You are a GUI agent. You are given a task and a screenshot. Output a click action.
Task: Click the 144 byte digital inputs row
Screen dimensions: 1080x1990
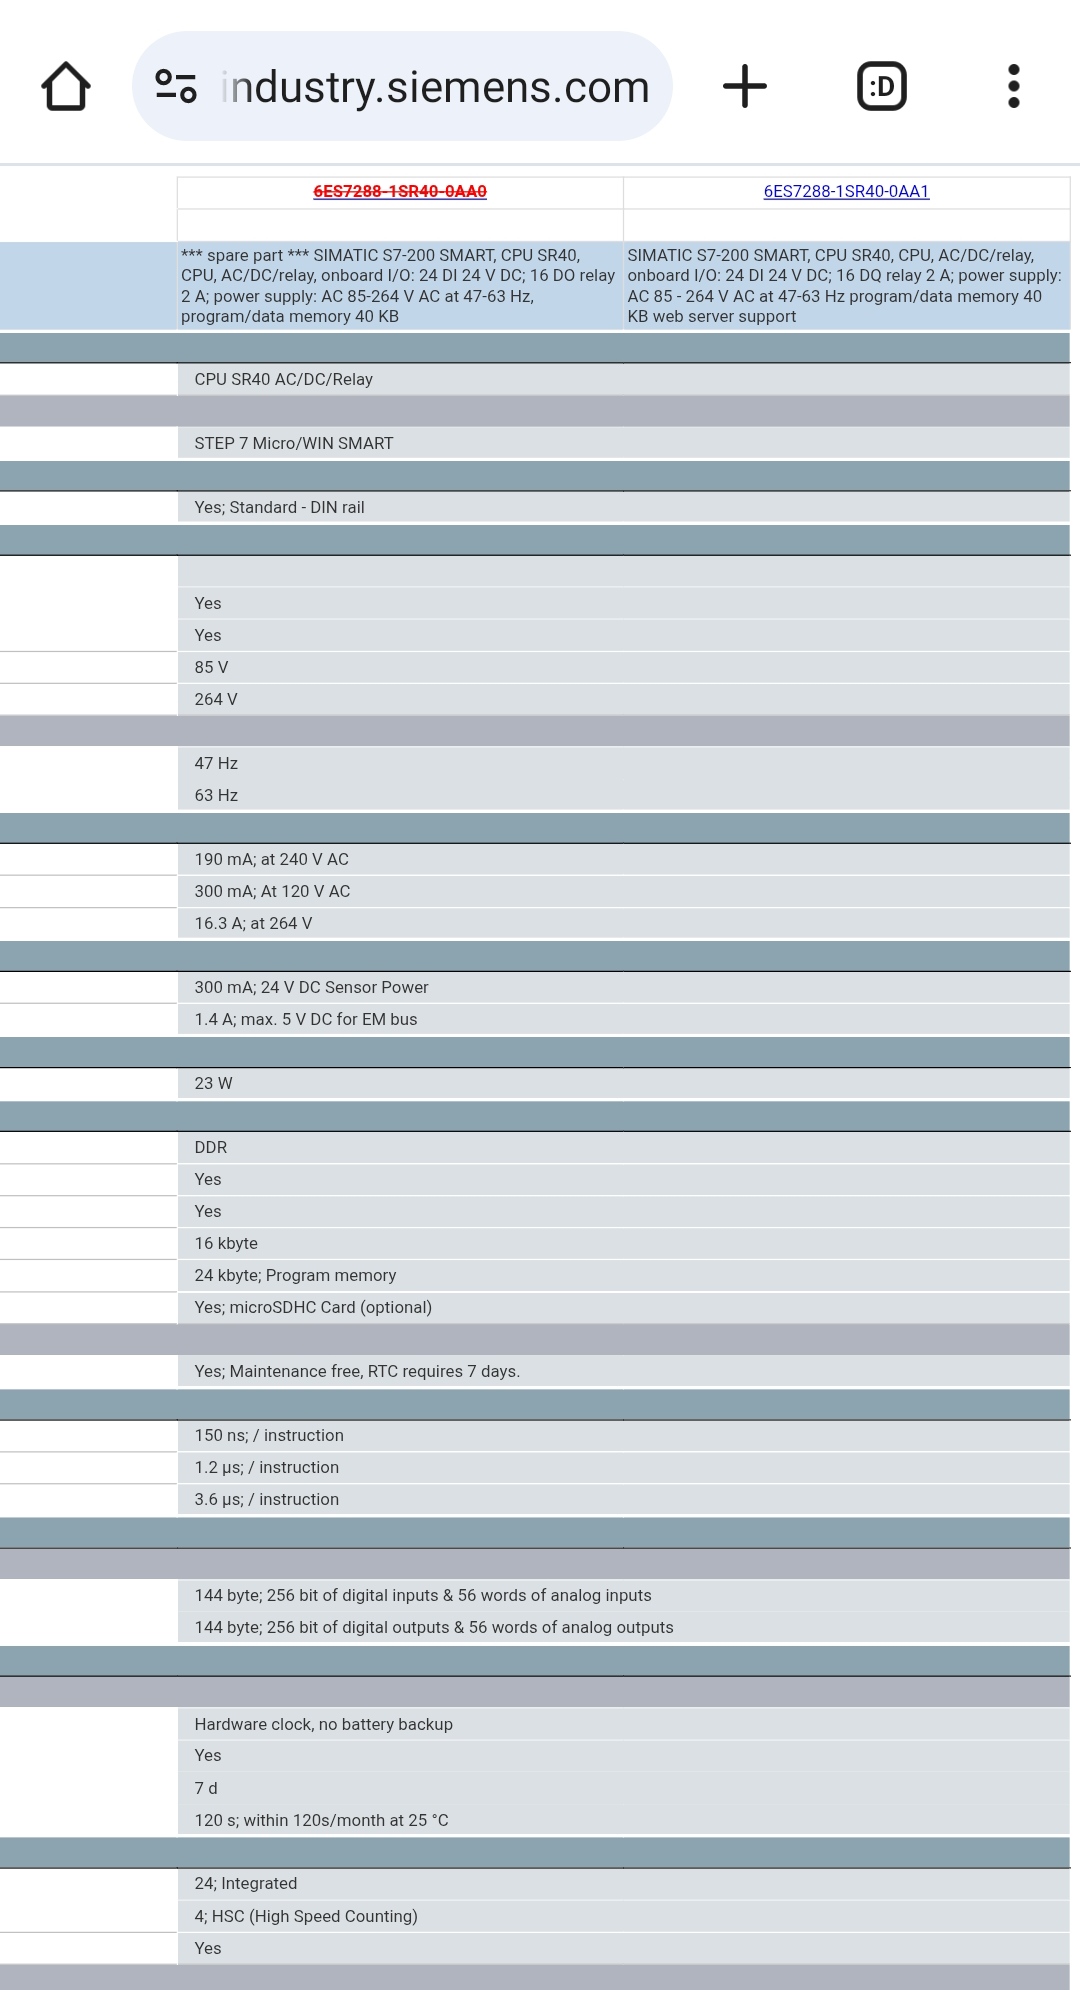click(624, 1595)
